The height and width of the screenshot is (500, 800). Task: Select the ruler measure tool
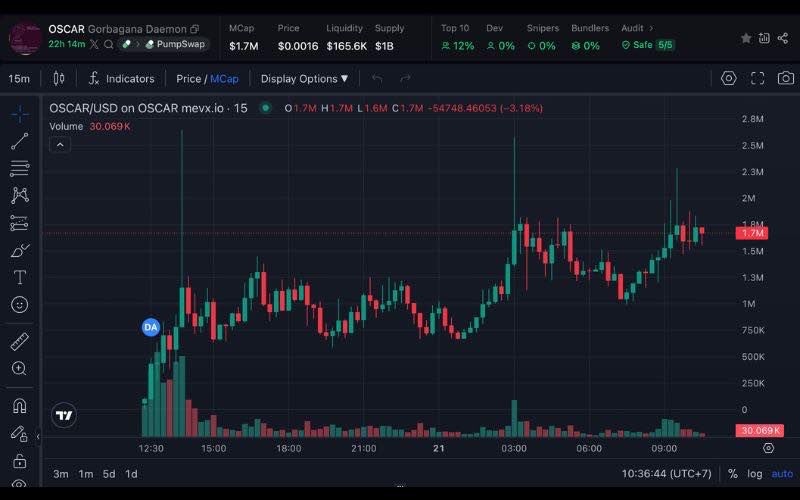[x=19, y=341]
